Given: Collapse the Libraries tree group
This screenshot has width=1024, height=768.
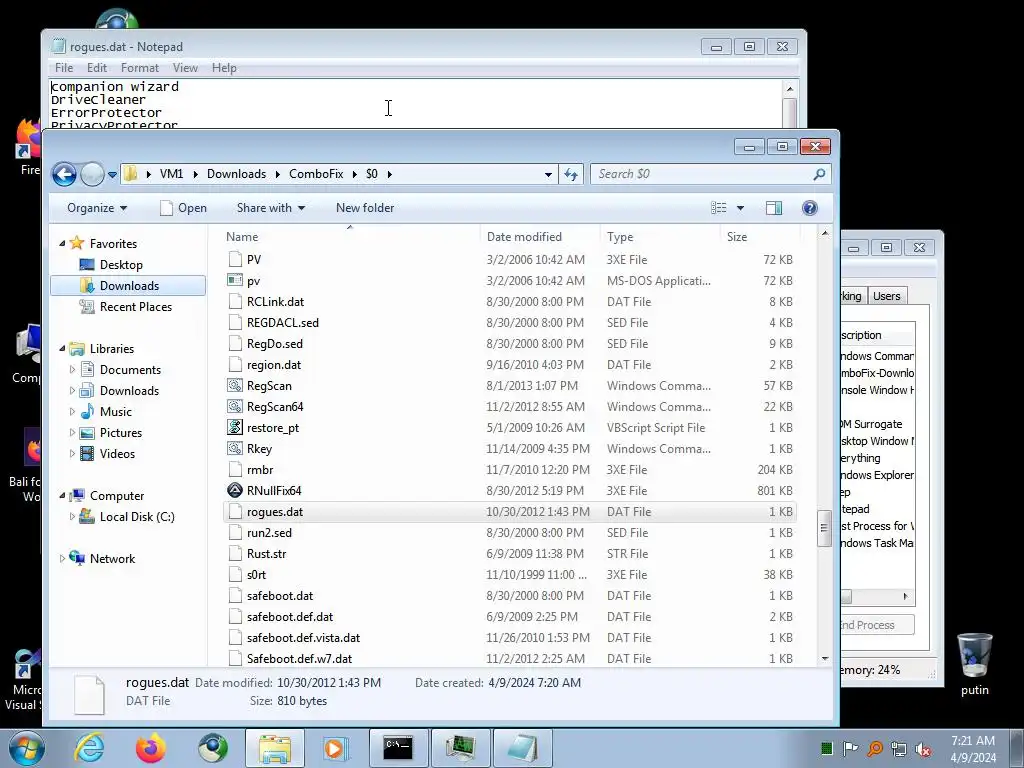Looking at the screenshot, I should click(62, 349).
